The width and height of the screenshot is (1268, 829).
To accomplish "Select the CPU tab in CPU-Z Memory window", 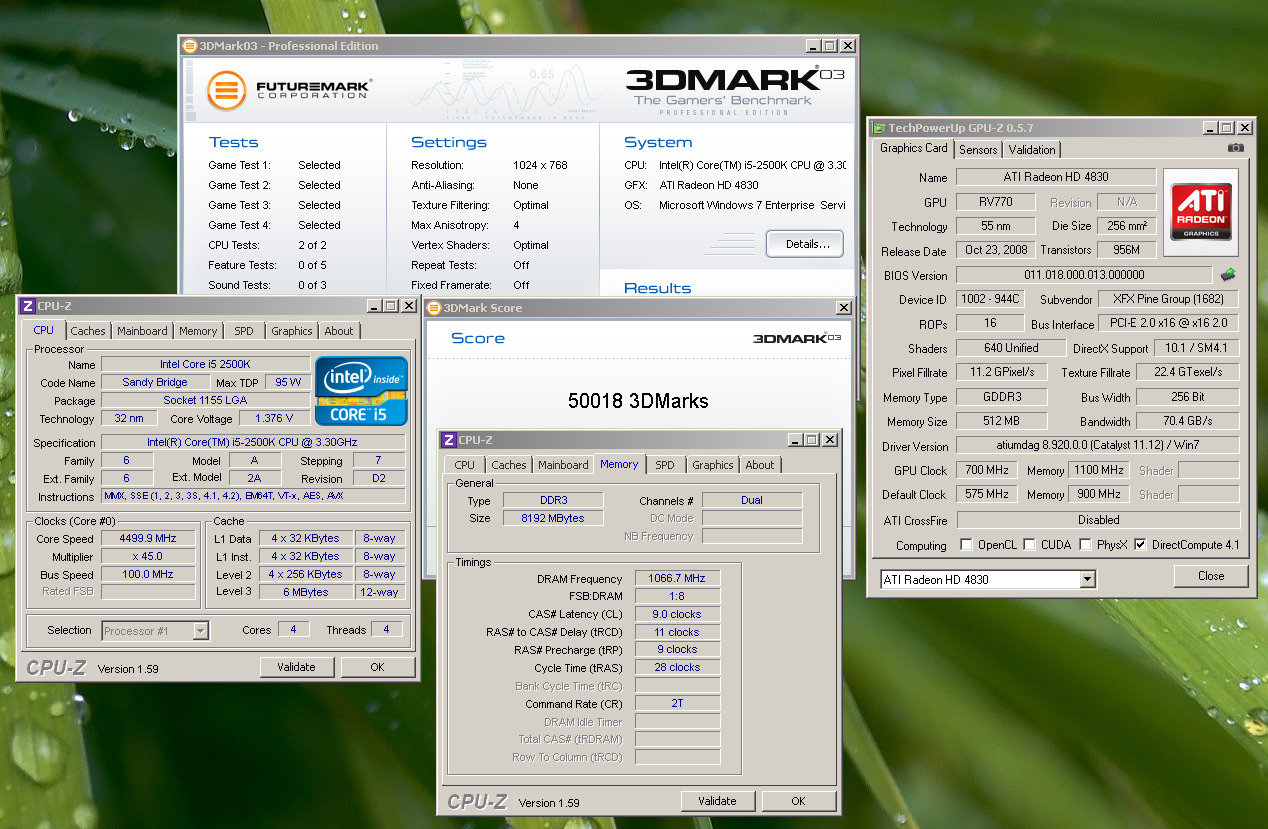I will coord(465,465).
